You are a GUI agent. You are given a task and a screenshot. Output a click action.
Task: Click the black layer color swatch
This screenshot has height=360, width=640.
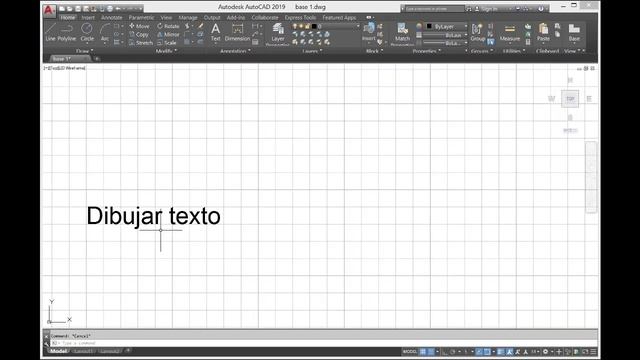[314, 27]
